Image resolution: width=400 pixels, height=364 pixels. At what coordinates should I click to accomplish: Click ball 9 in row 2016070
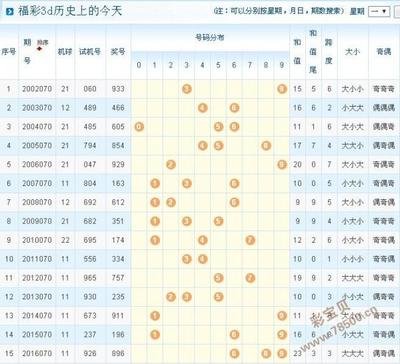click(x=282, y=353)
